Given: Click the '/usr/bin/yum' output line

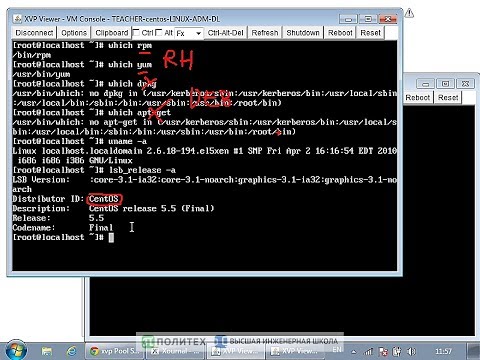Looking at the screenshot, I should tap(41, 74).
